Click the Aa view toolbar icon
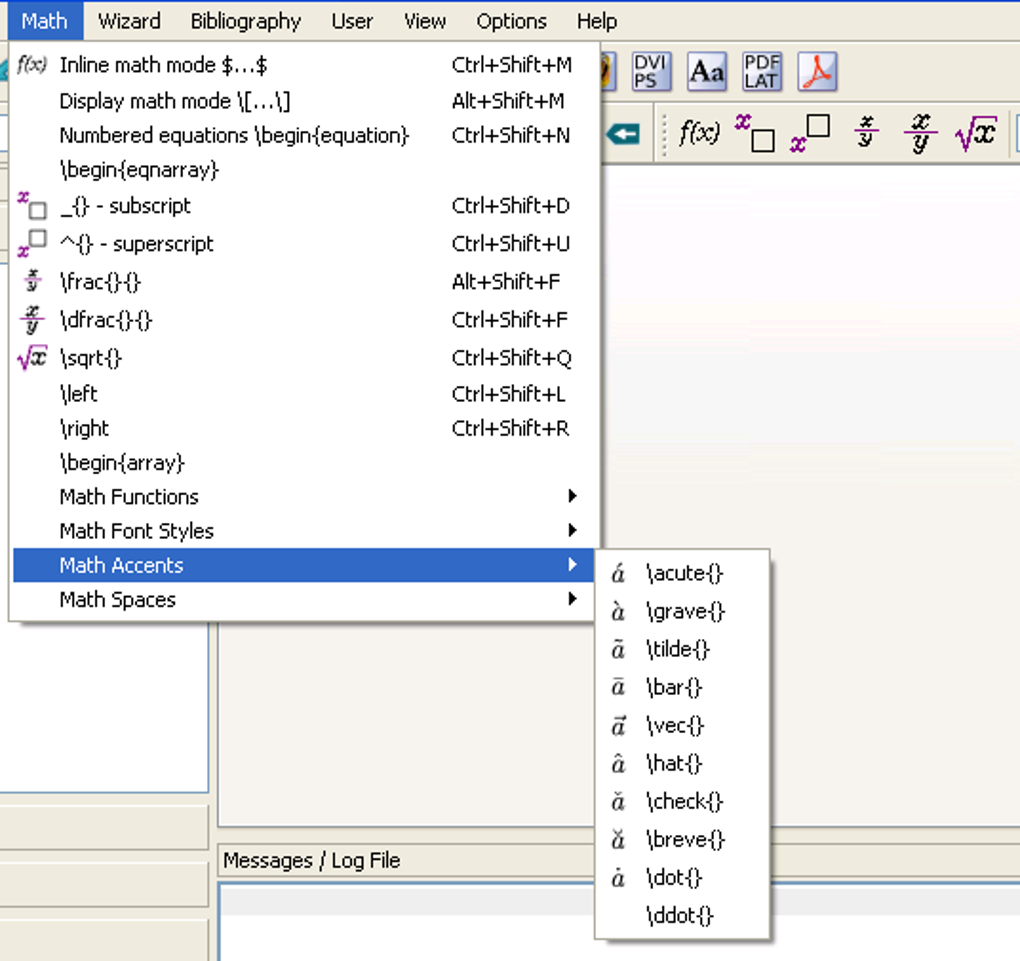Screen dimensions: 1020x961 706,71
